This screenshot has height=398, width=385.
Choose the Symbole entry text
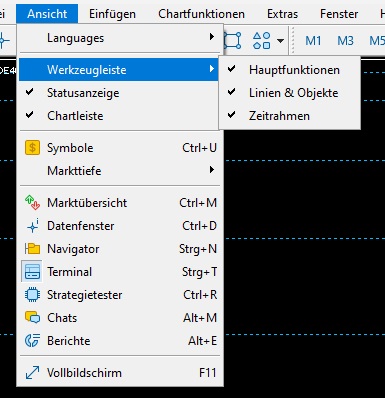70,148
